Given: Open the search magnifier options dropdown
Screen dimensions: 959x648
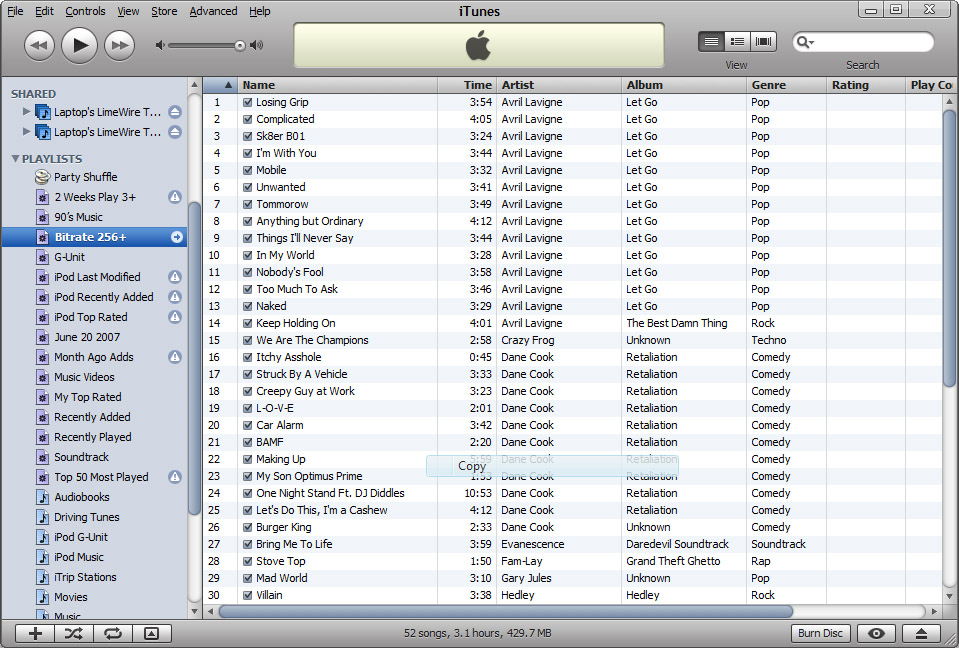Looking at the screenshot, I should click(805, 42).
